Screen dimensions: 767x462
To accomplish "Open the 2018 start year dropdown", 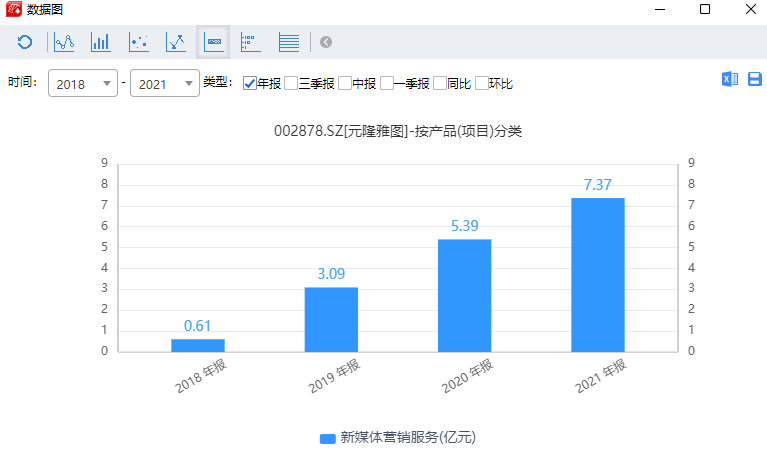I will [x=83, y=85].
